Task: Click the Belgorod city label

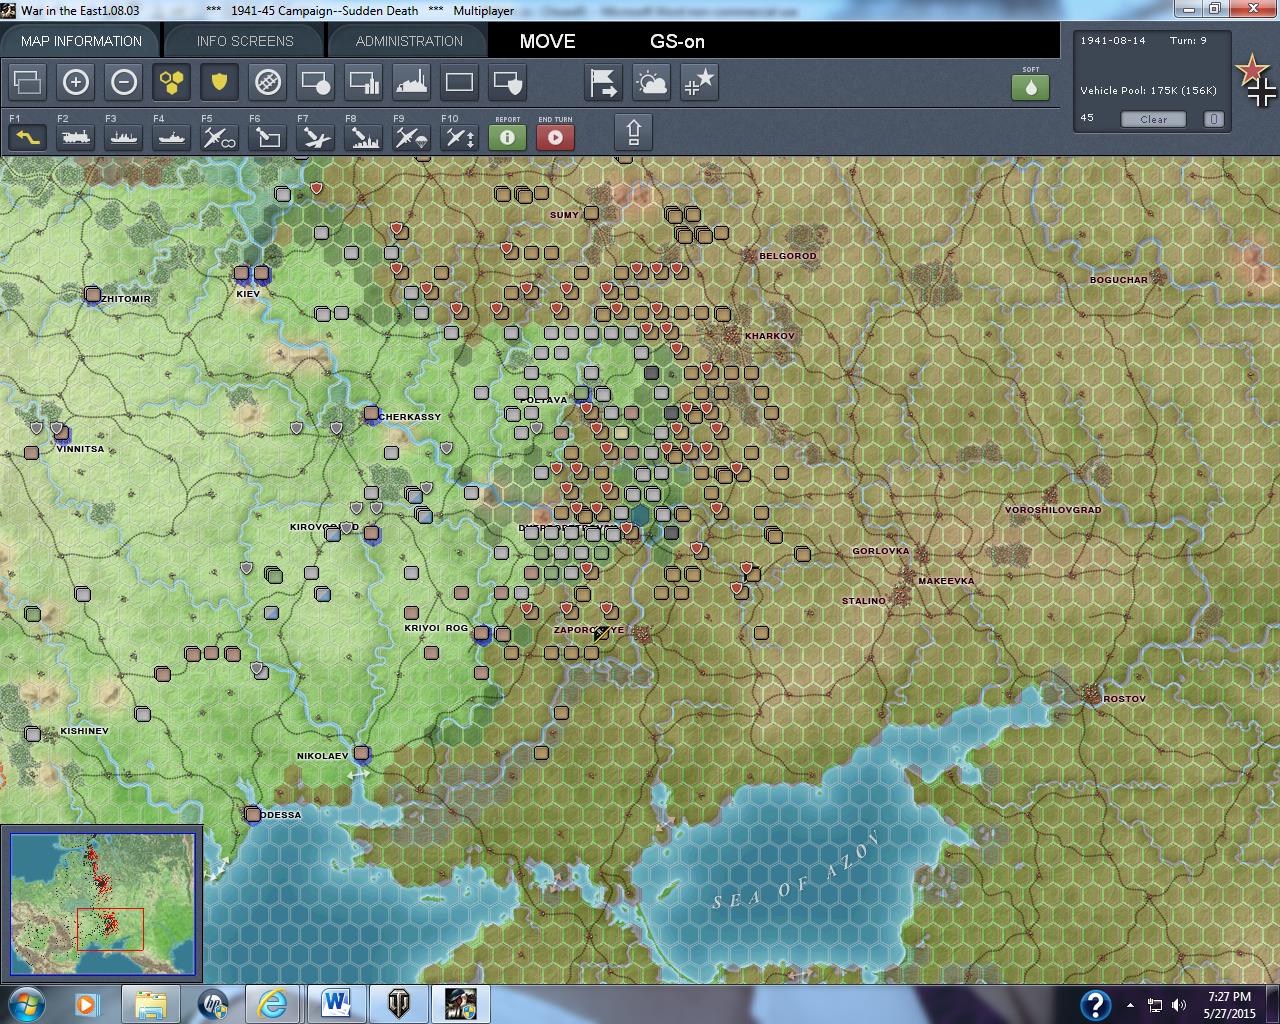Action: [x=788, y=256]
